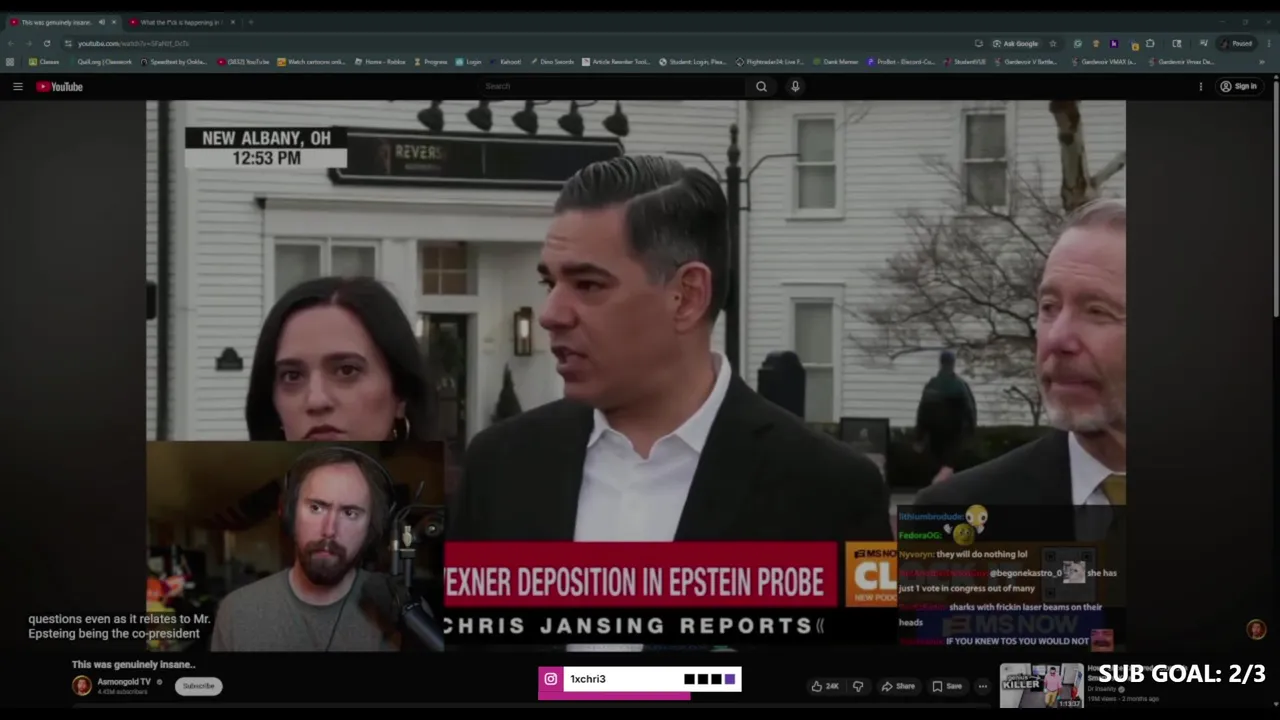1280x720 pixels.
Task: Click the YouTube logo to go home
Action: (x=60, y=87)
